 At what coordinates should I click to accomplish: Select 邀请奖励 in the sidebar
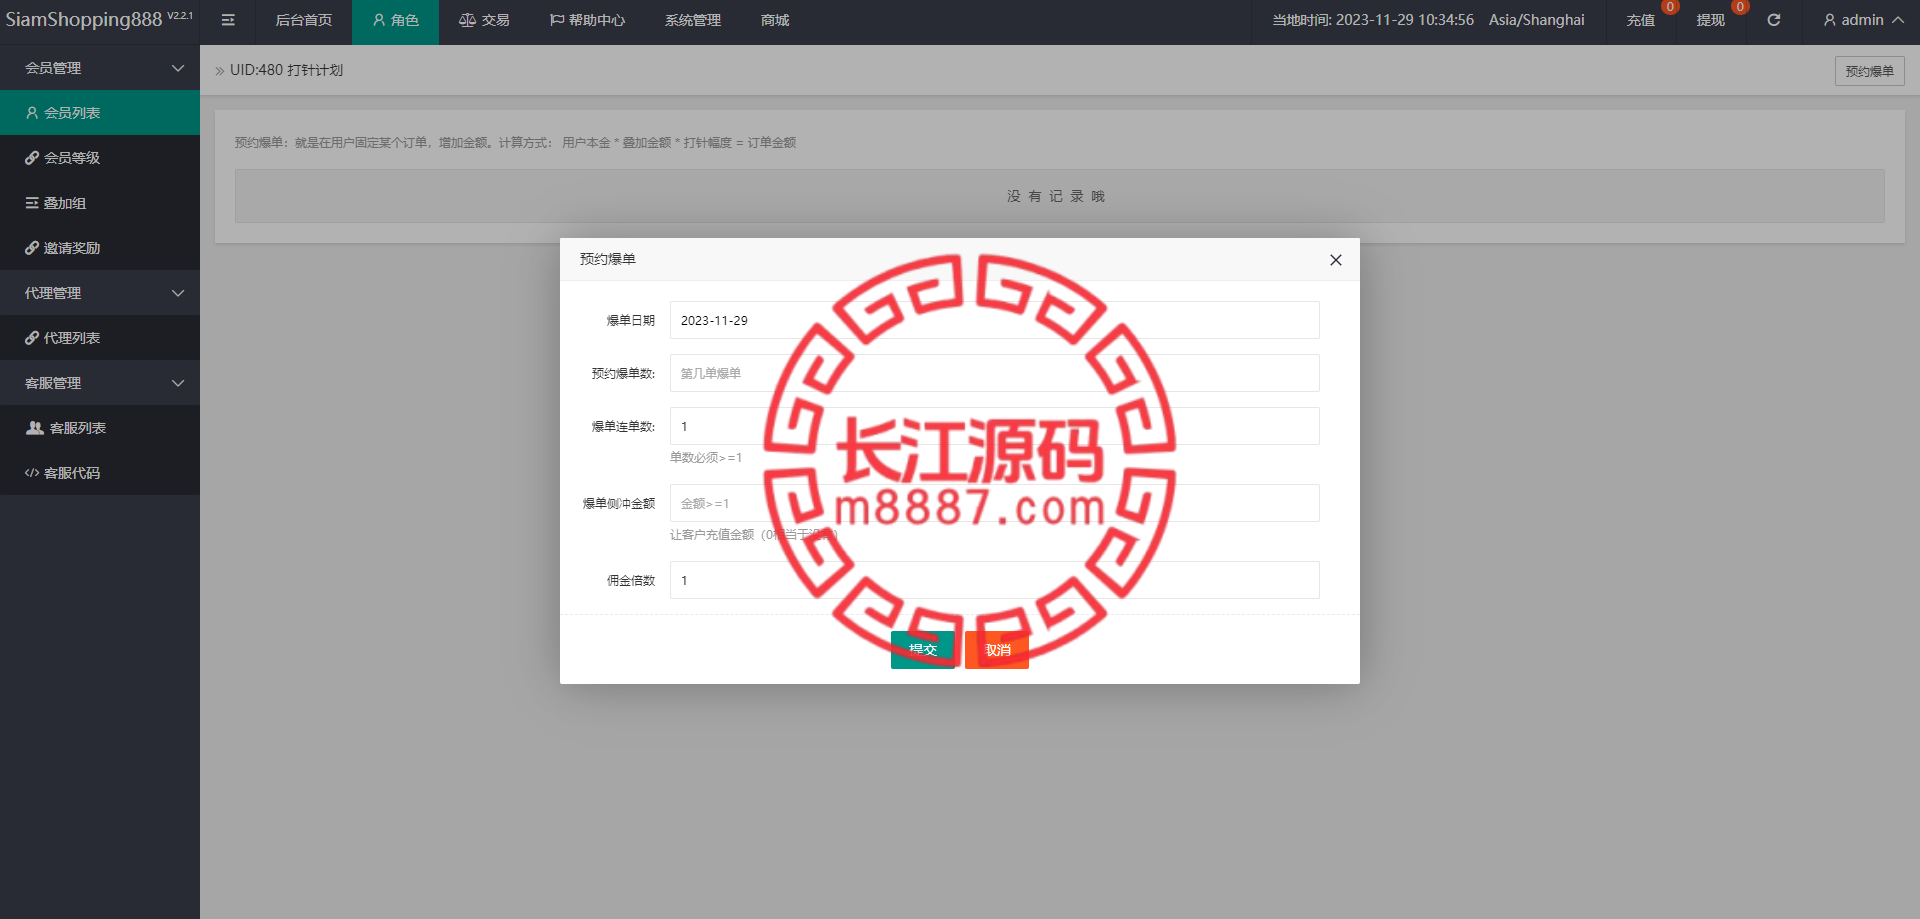[100, 248]
